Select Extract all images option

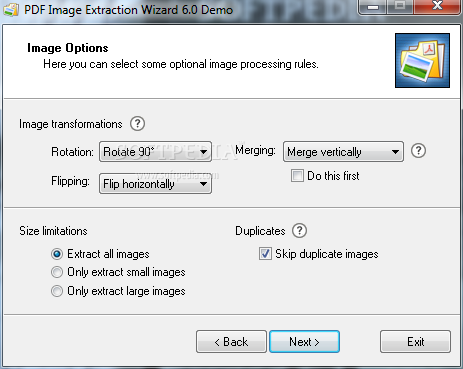(x=57, y=254)
